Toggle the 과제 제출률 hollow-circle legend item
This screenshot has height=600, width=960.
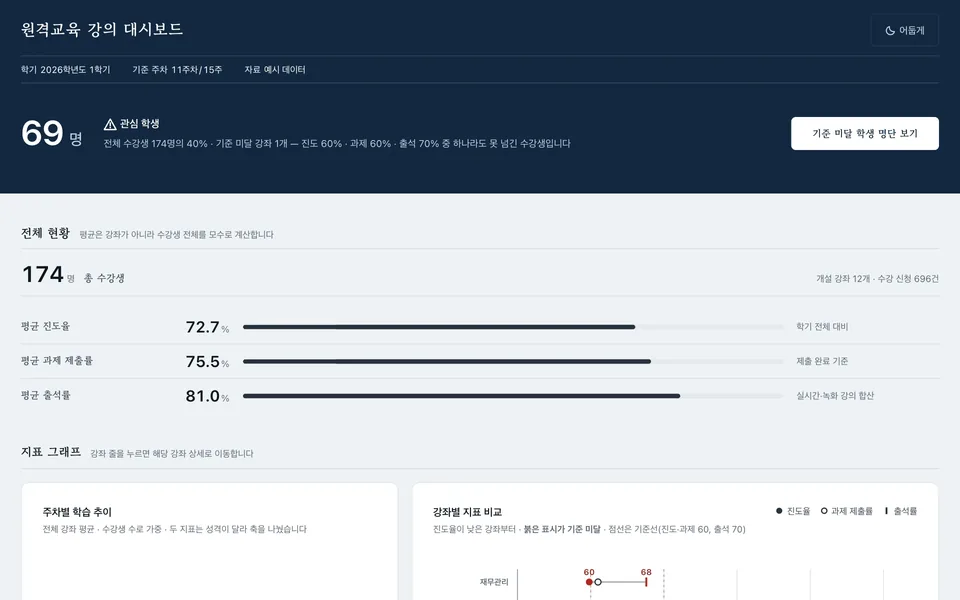pyautogui.click(x=847, y=511)
